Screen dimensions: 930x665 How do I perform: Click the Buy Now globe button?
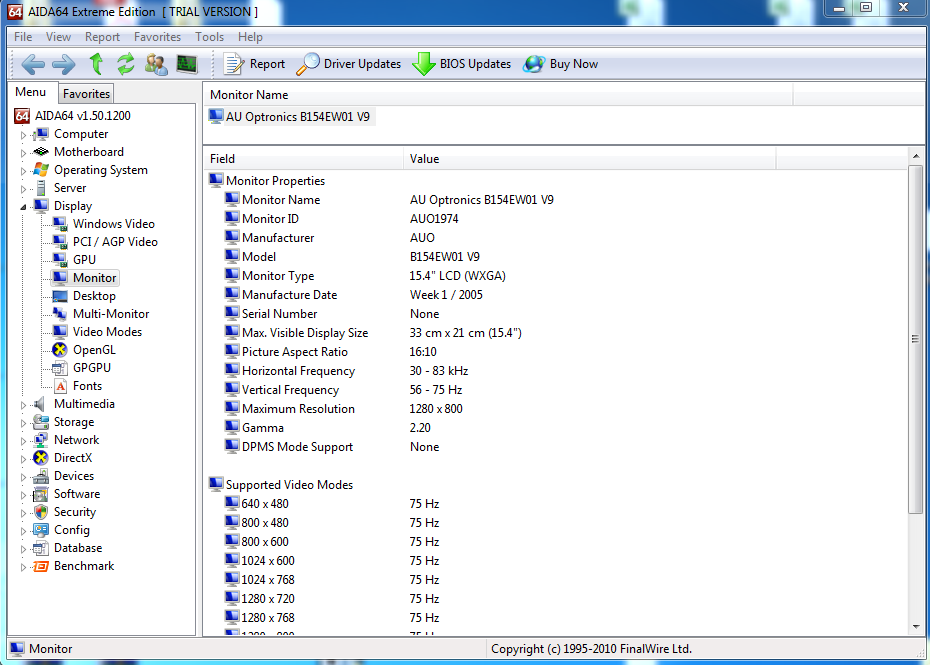pyautogui.click(x=560, y=64)
